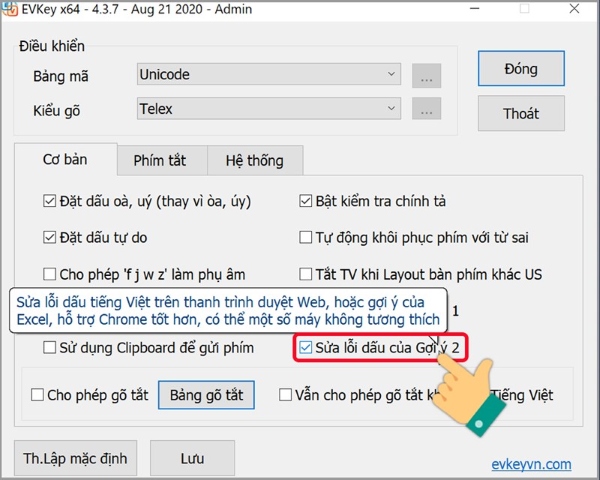Enable 'Sử dụng Clipboard để gửi phím'
This screenshot has height=480, width=600.
51,349
